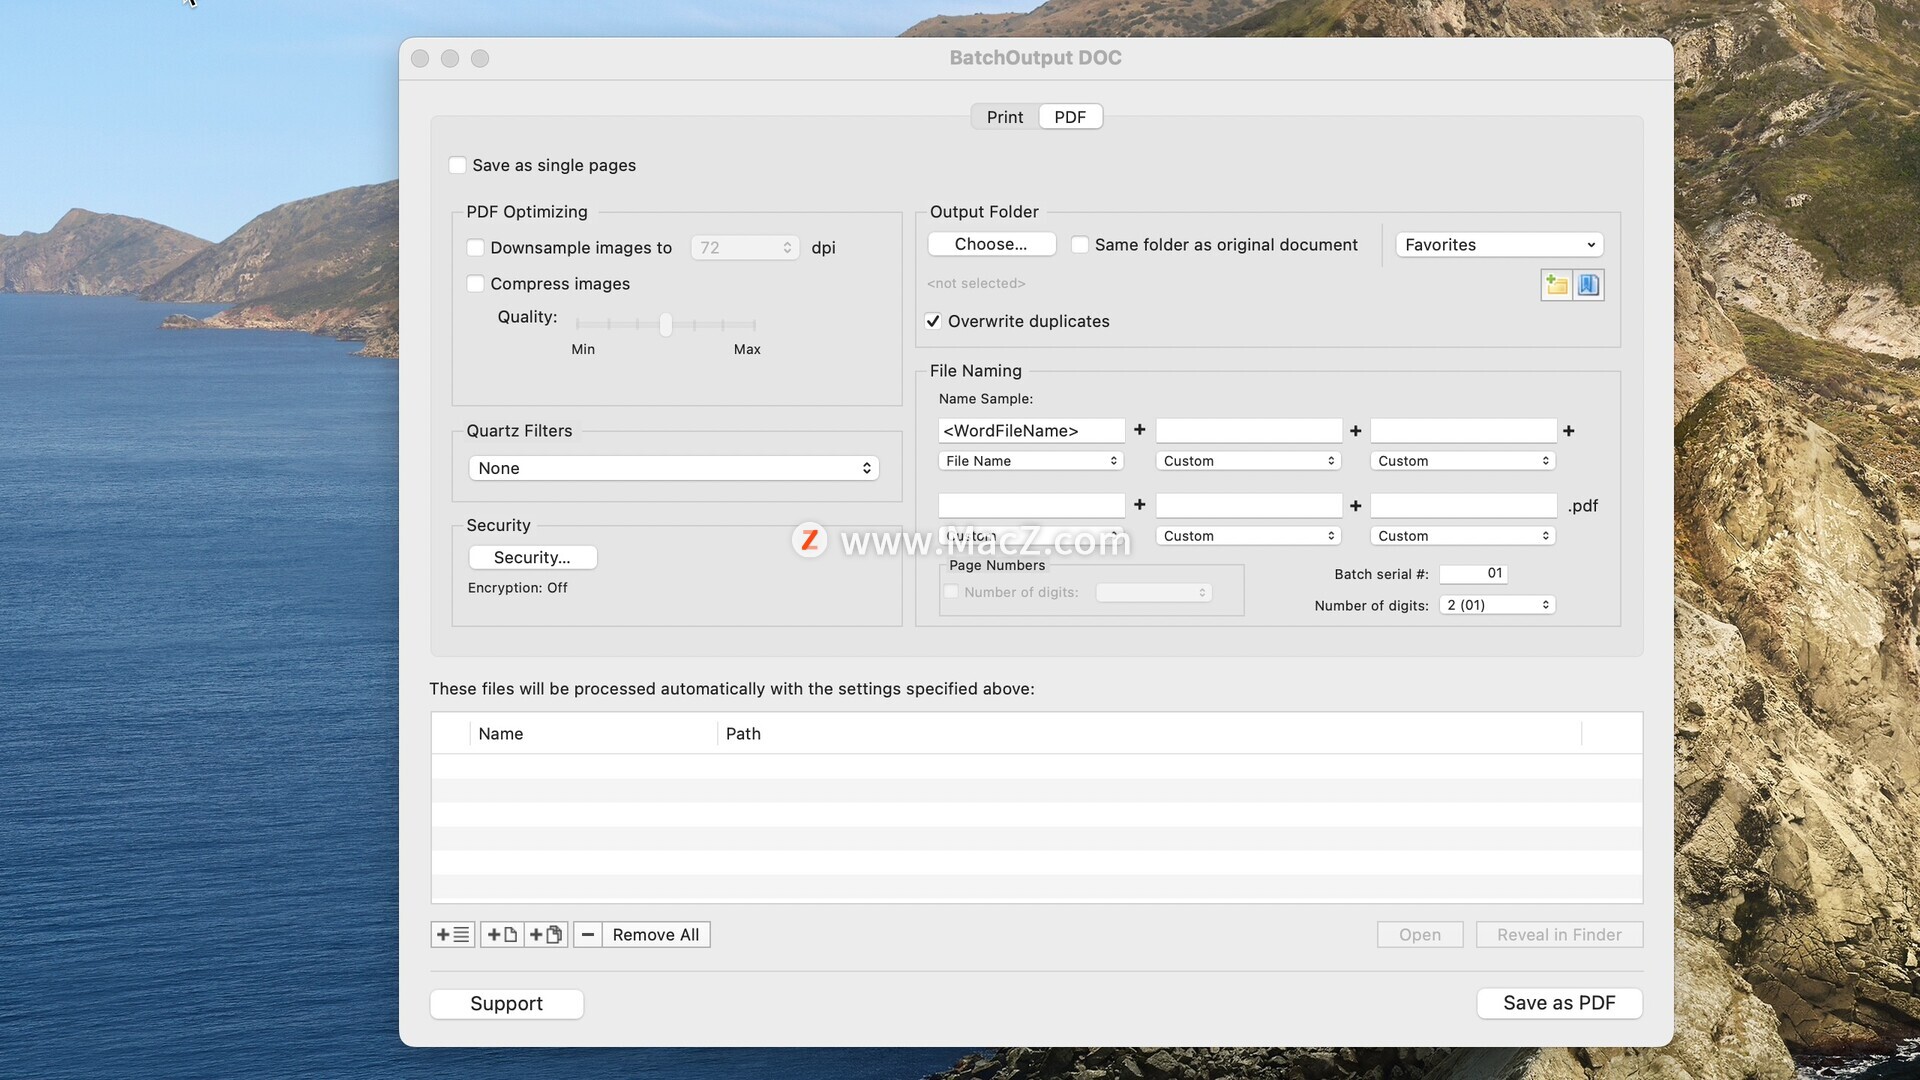Enable Compress images checkbox
1920x1080 pixels.
476,284
